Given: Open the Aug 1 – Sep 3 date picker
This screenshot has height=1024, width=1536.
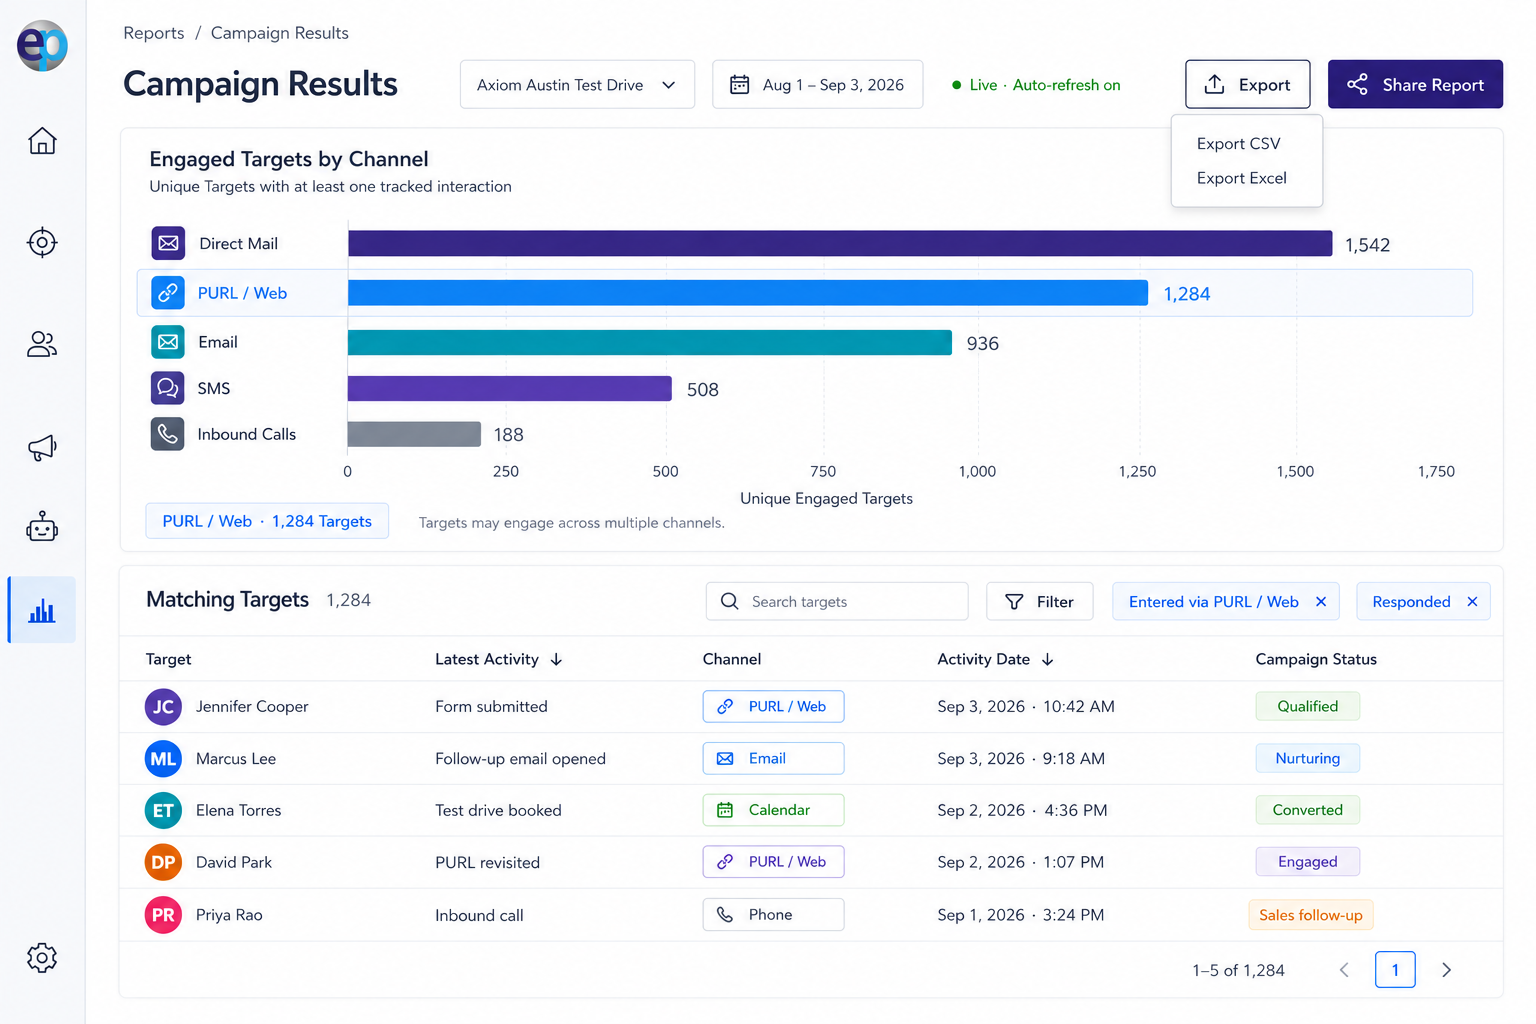Looking at the screenshot, I should 817,85.
